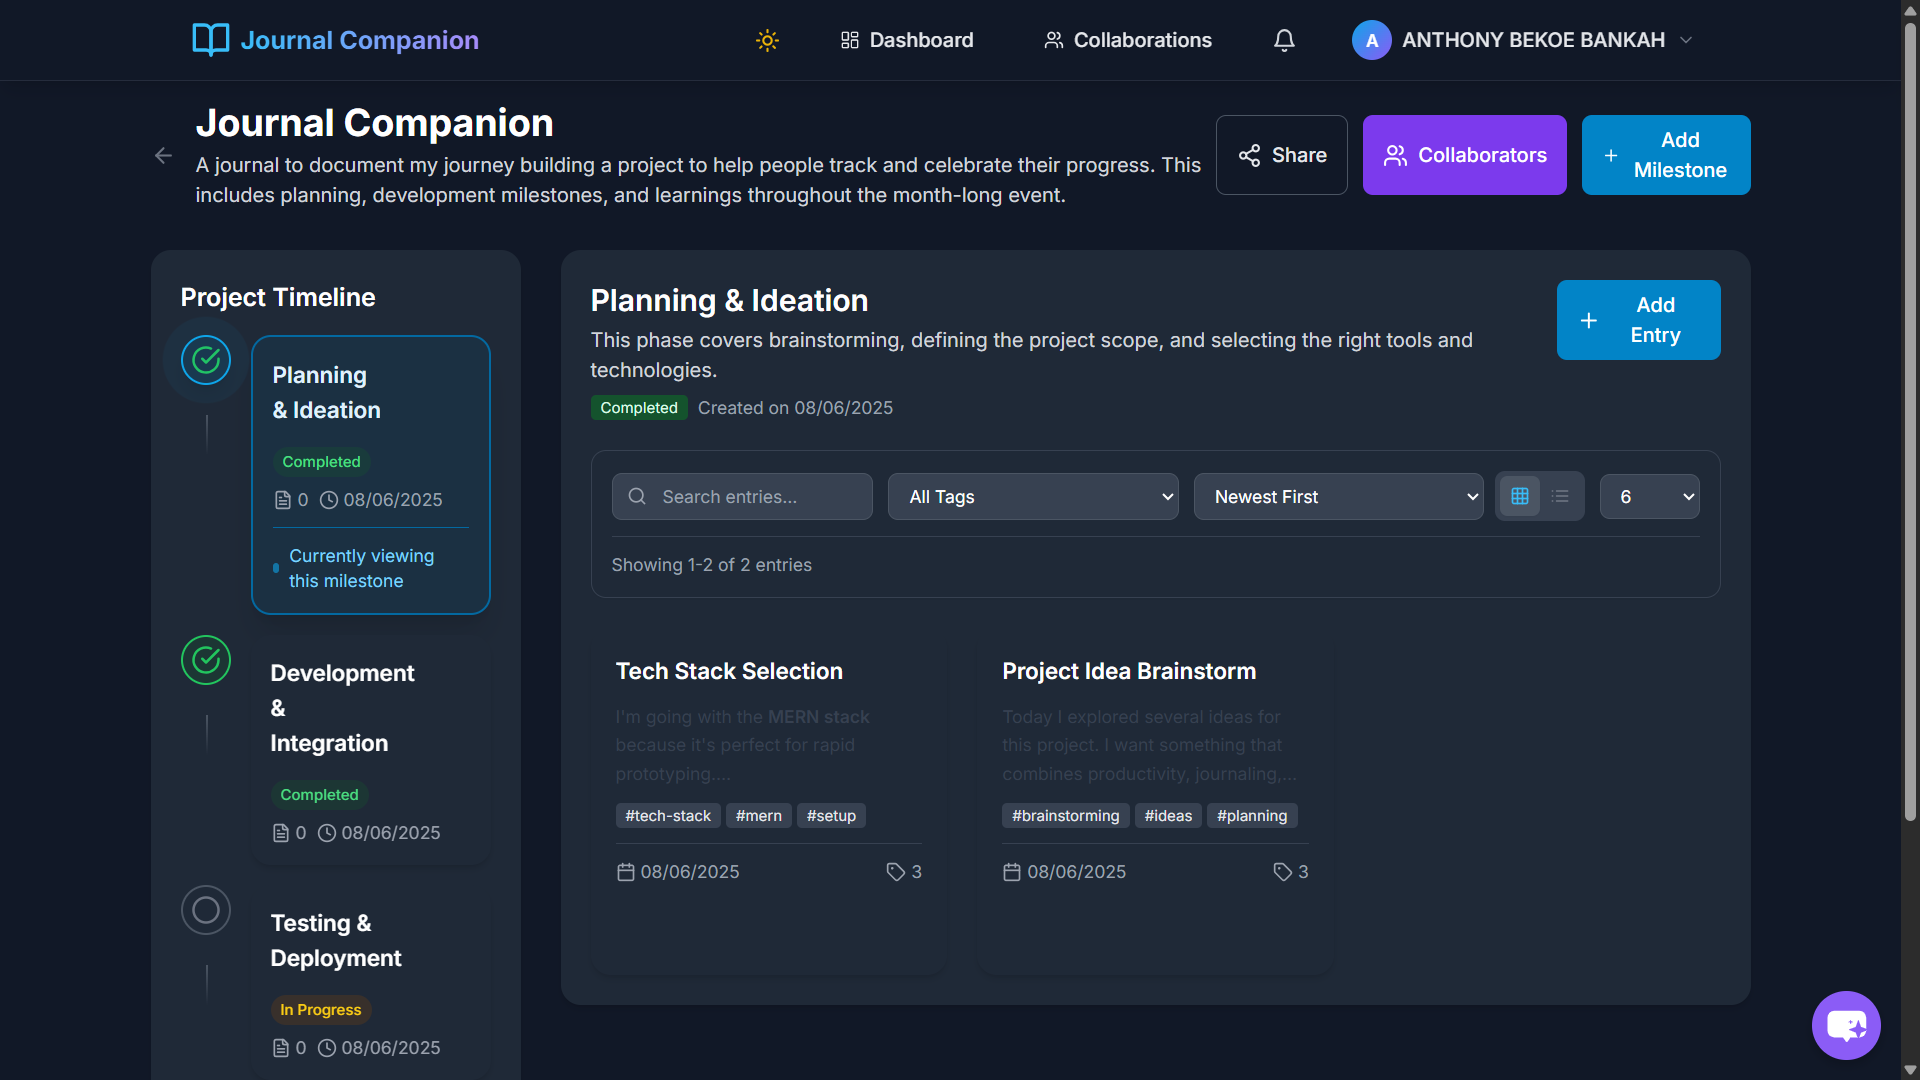Open the chat support bubble icon

[1845, 1025]
